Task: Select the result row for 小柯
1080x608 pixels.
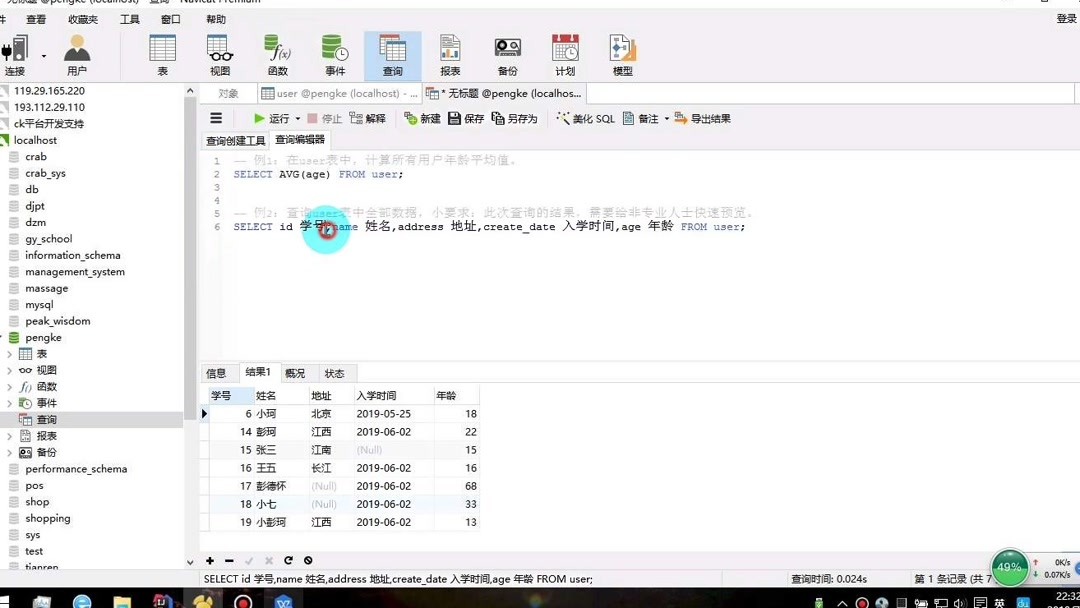Action: coord(265,413)
